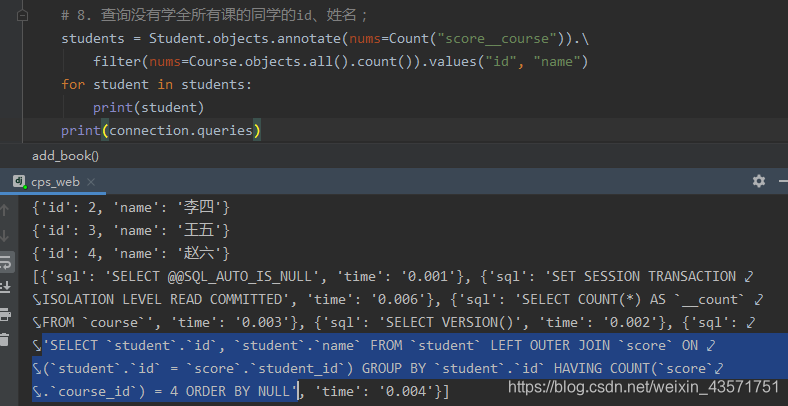Click 'print(student)' line
Screen dimensions: 788x406
[148, 108]
